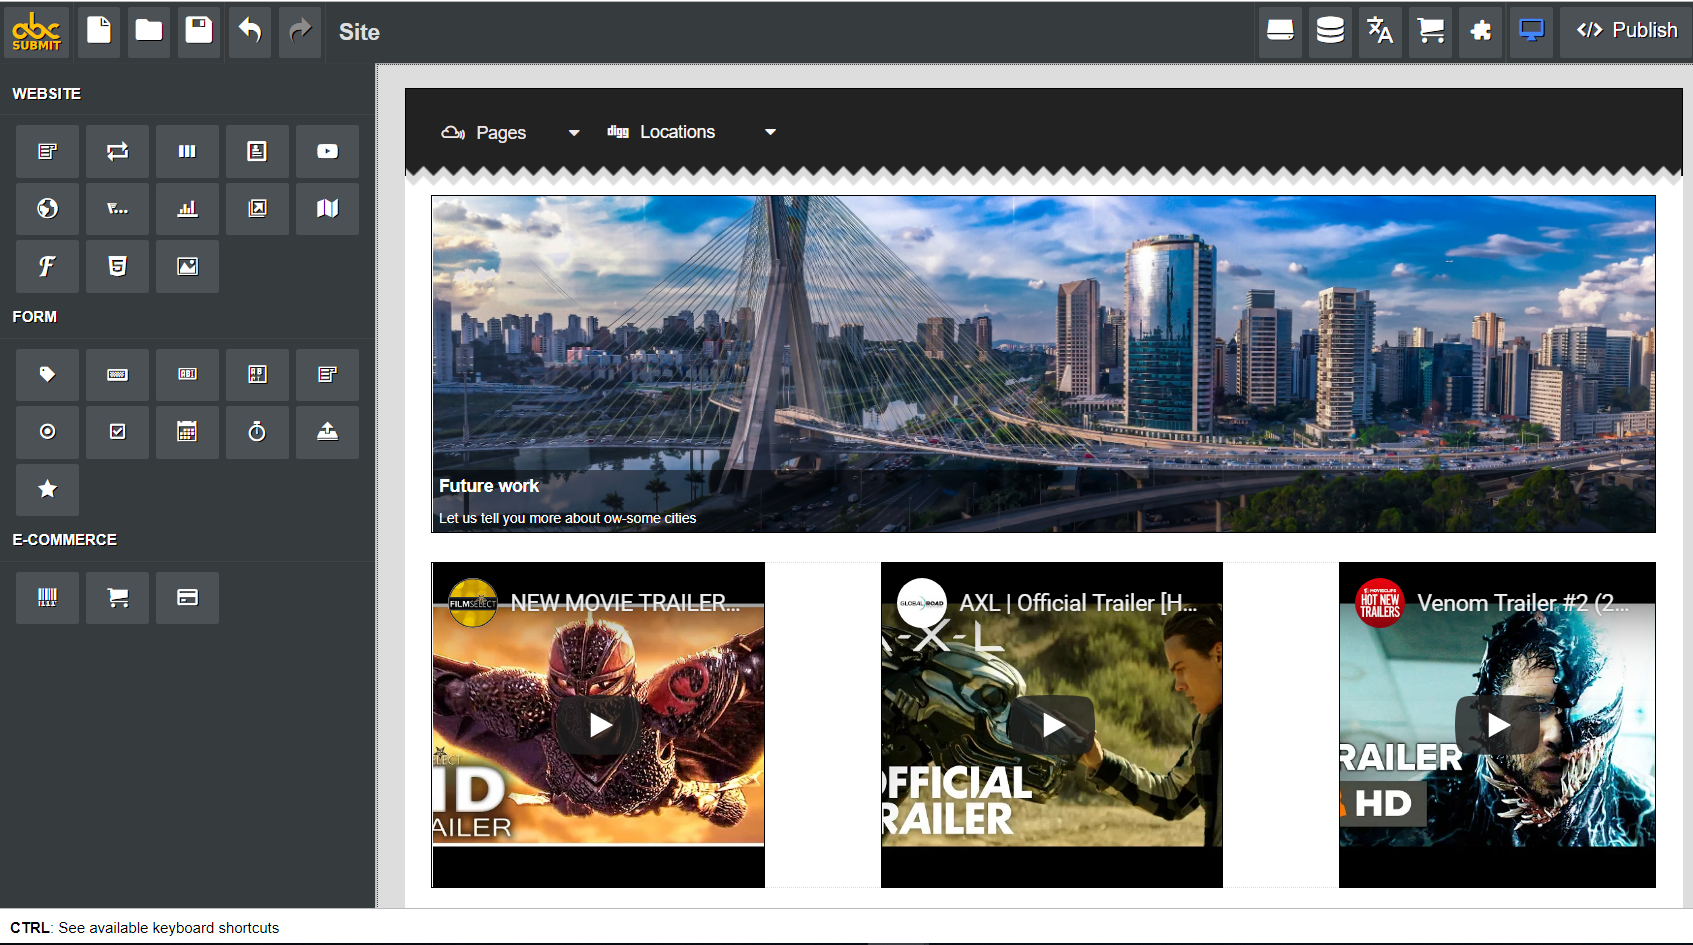Screen dimensions: 1693x945
Task: Add the calendar date picker element
Action: click(x=187, y=432)
